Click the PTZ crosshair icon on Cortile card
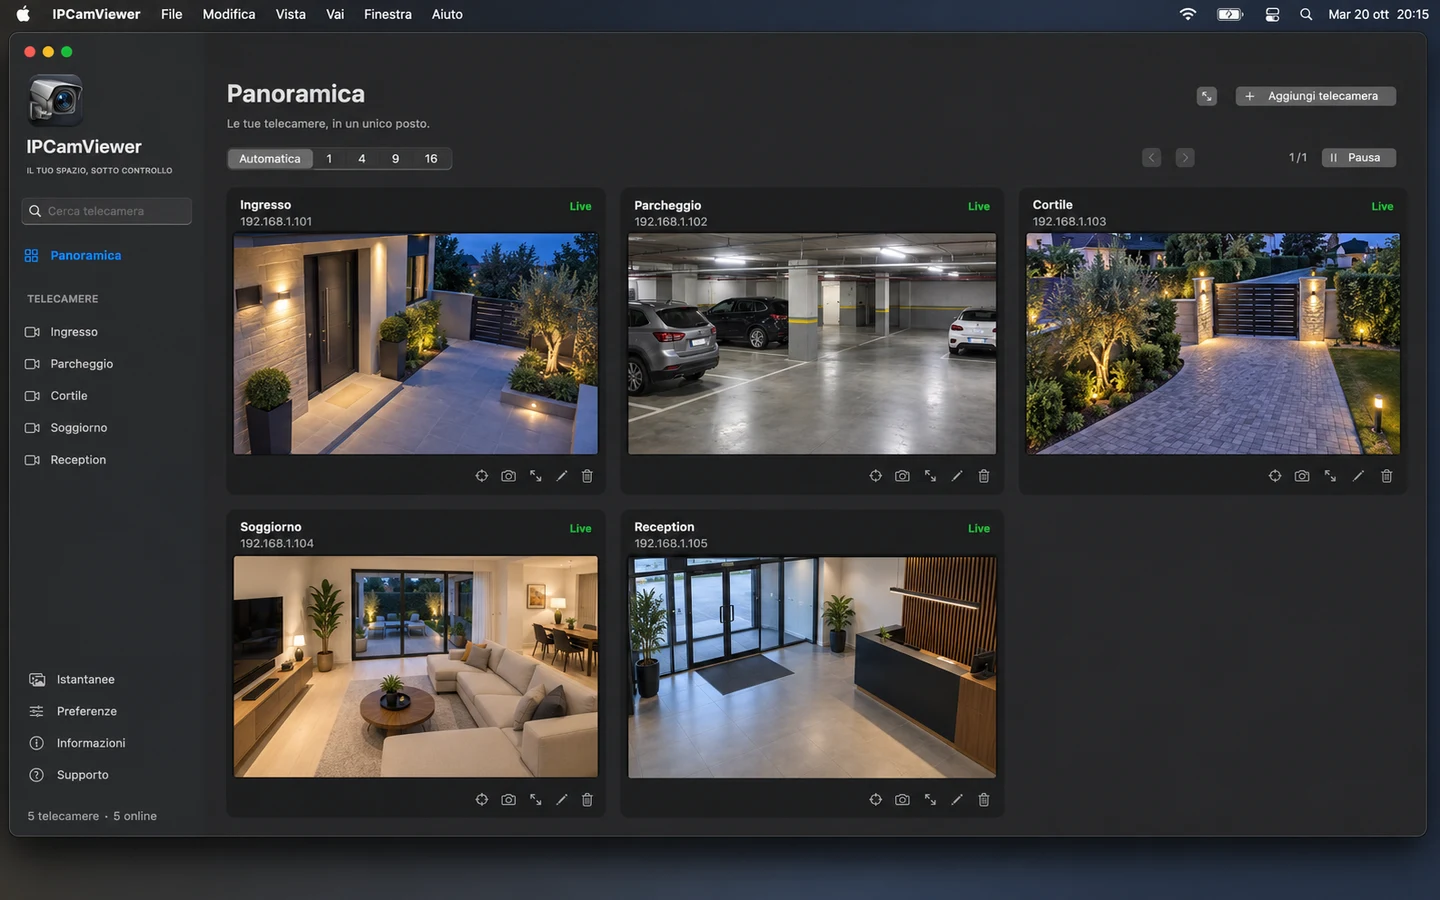Viewport: 1440px width, 900px height. click(1275, 476)
